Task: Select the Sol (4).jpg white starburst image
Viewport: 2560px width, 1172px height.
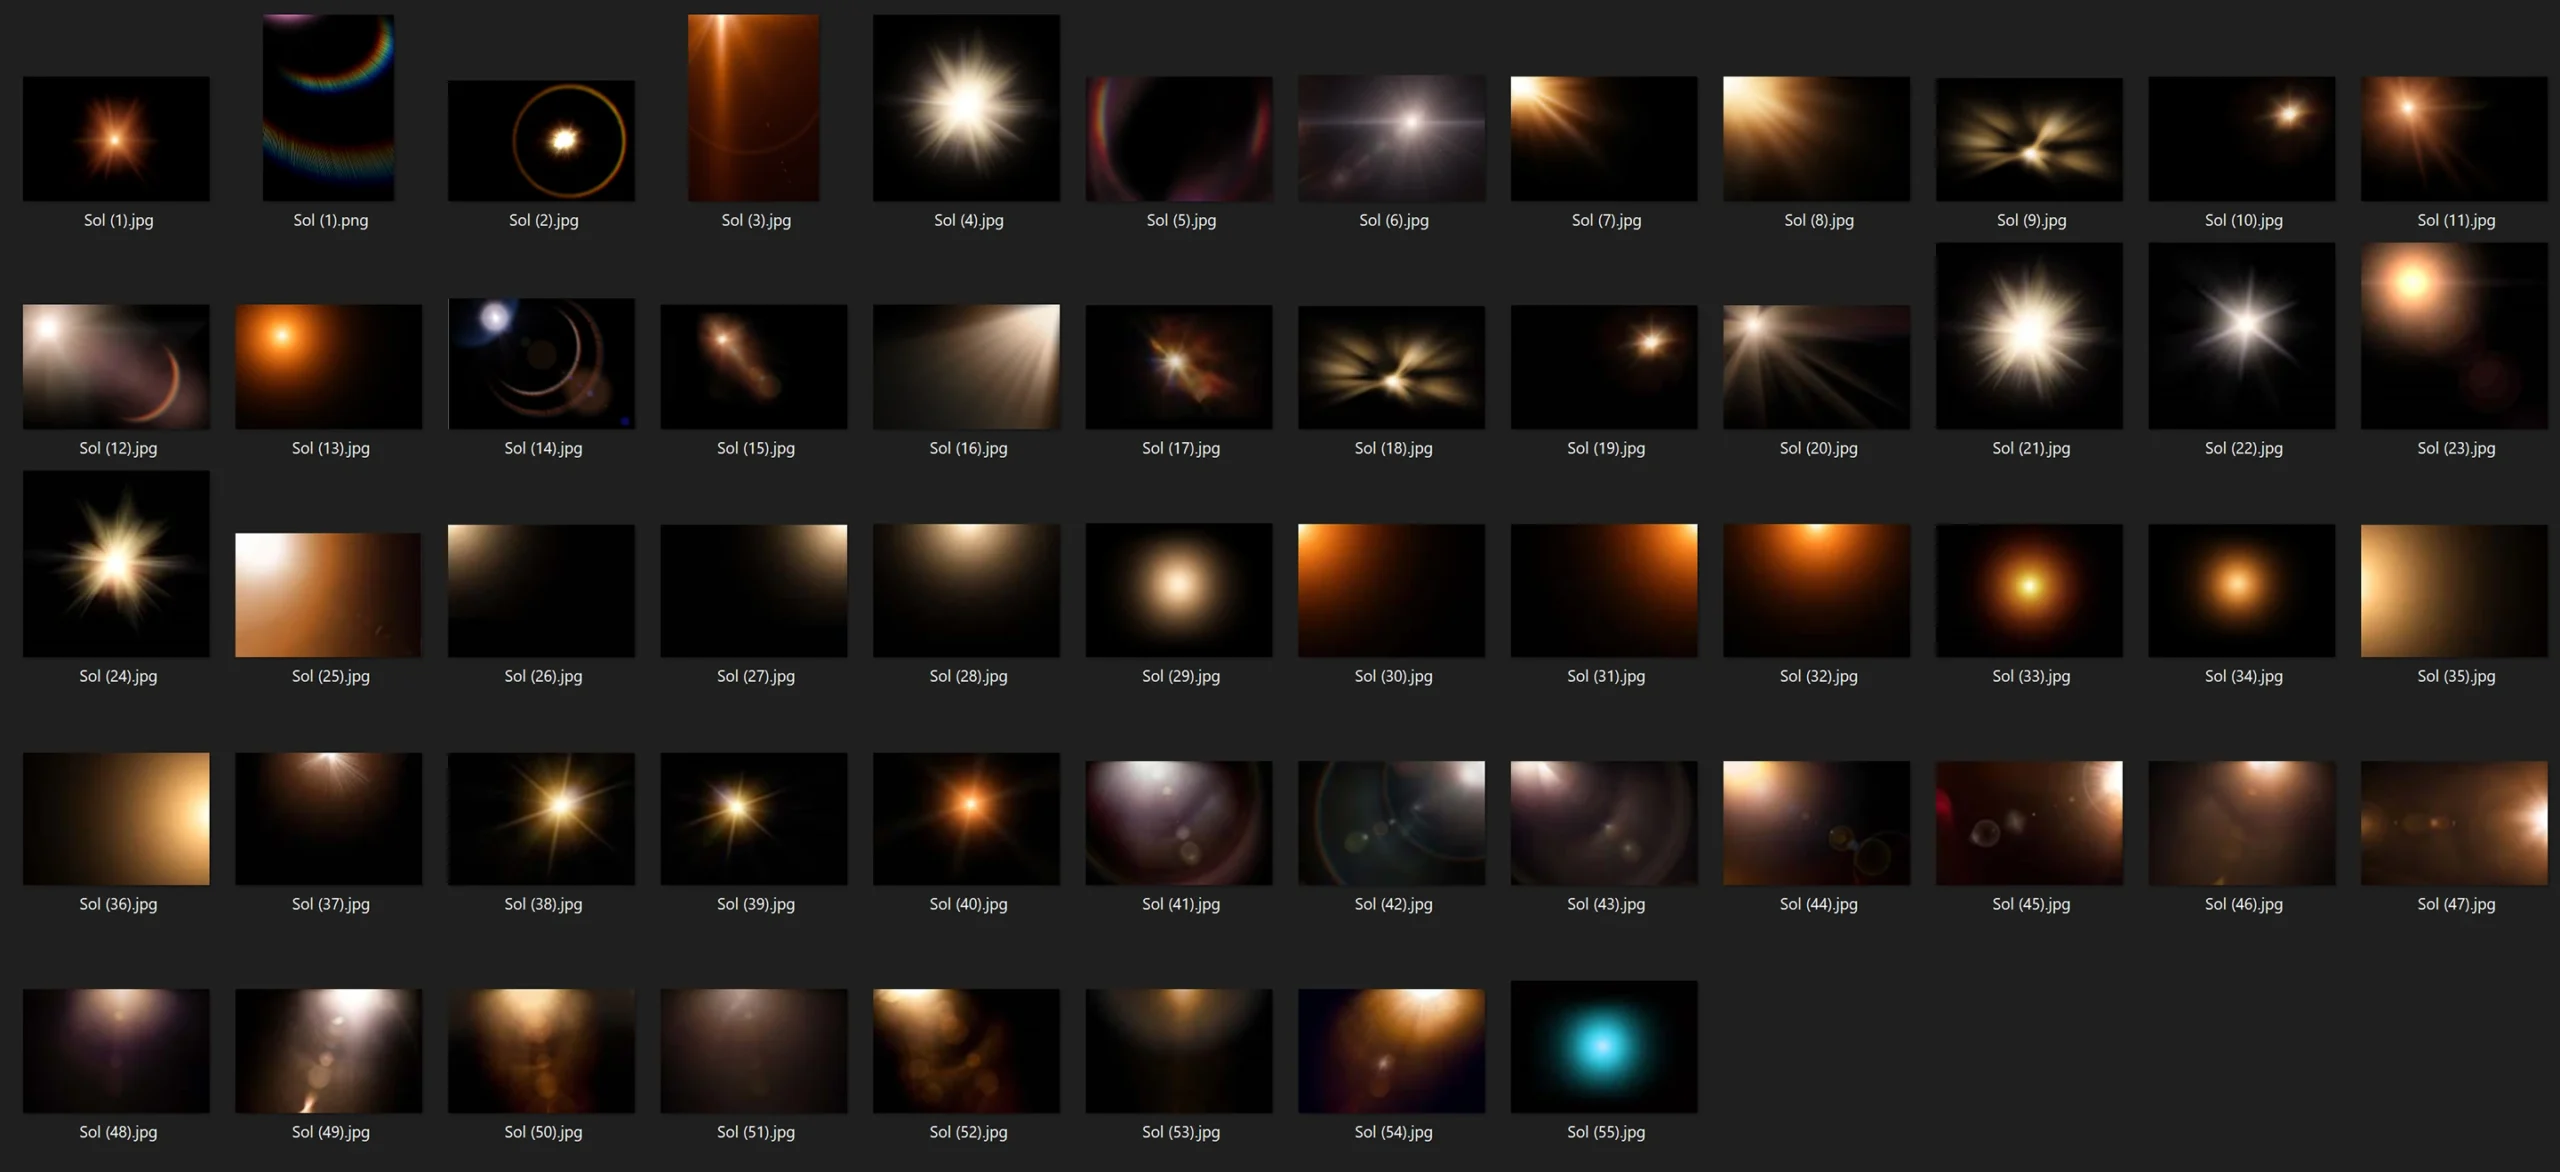Action: pyautogui.click(x=966, y=107)
